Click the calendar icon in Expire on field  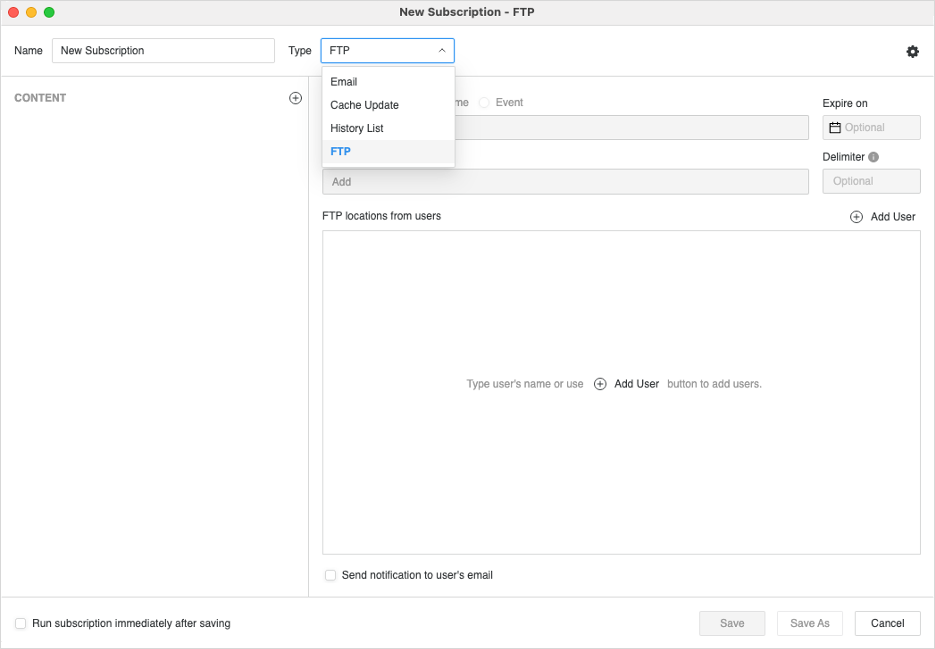click(x=835, y=128)
